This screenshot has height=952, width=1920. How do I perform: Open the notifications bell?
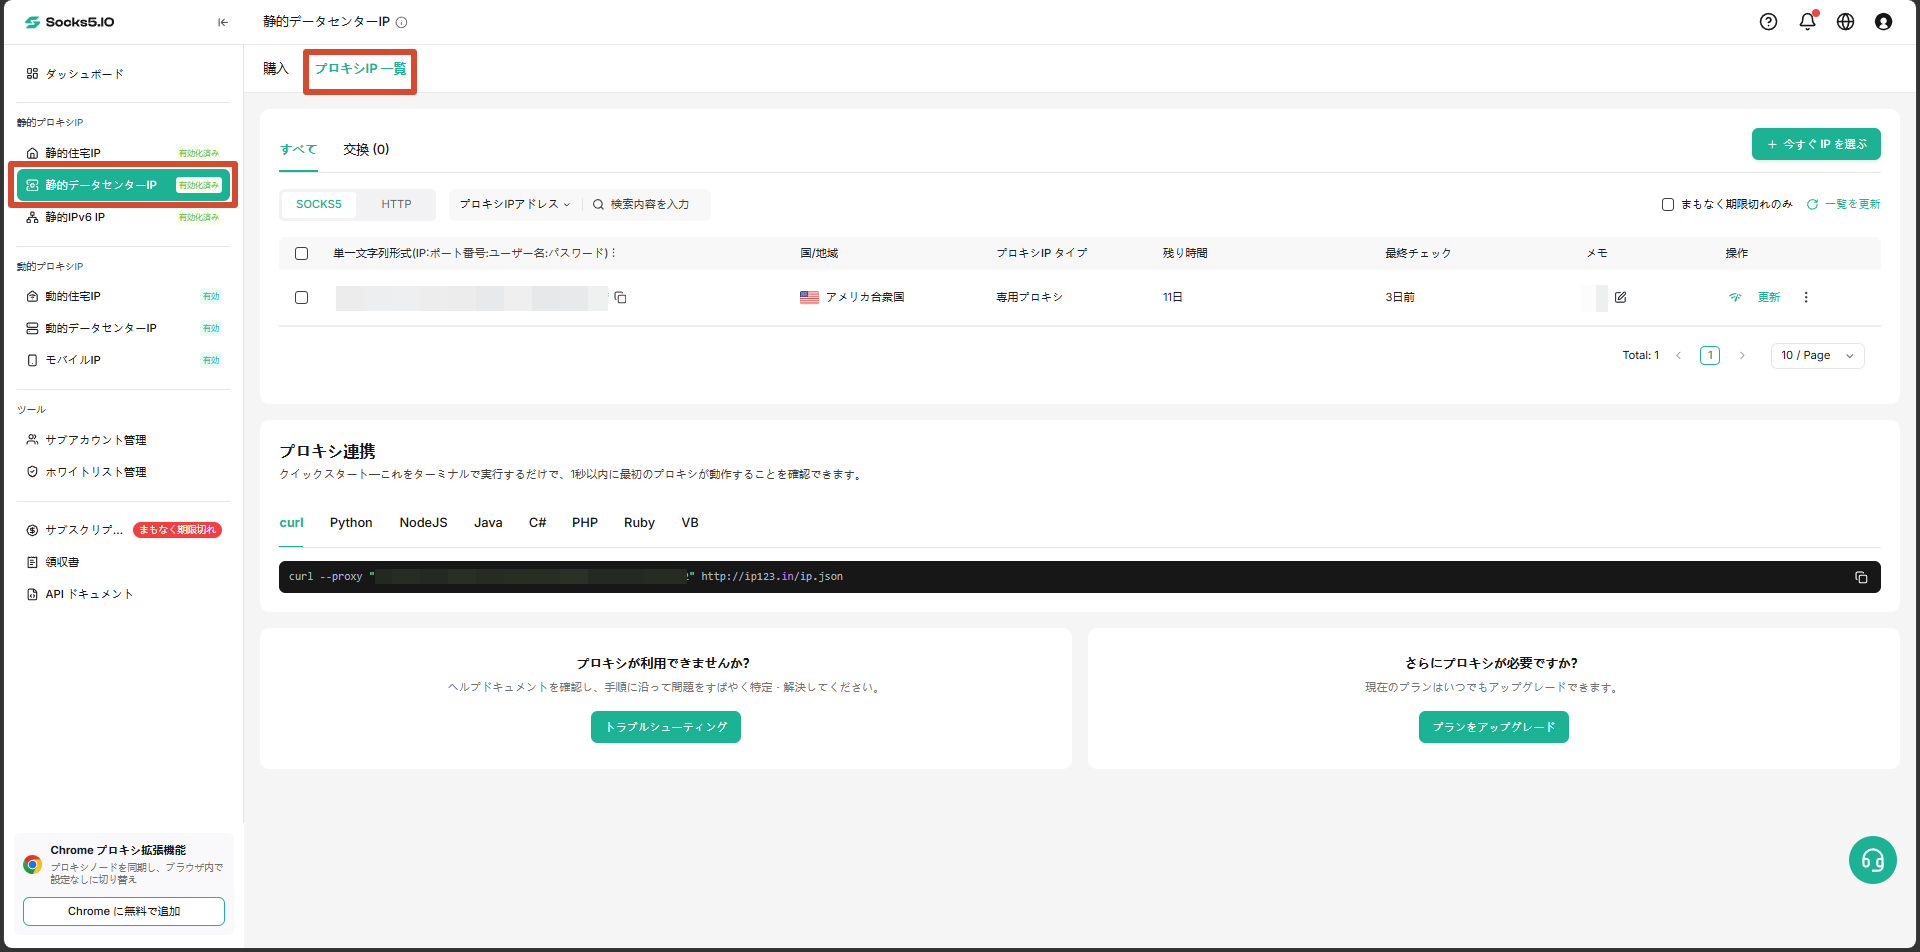pos(1807,21)
